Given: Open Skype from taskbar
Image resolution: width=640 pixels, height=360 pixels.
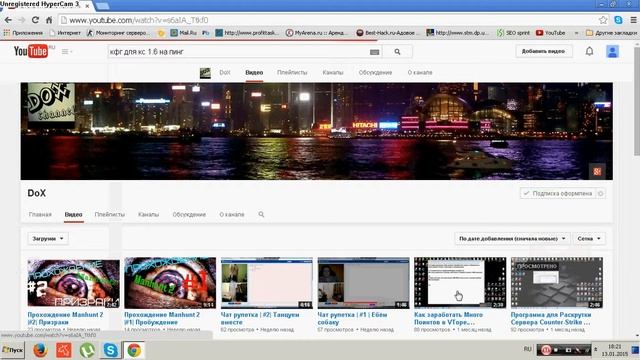Looking at the screenshot, I should pos(110,350).
